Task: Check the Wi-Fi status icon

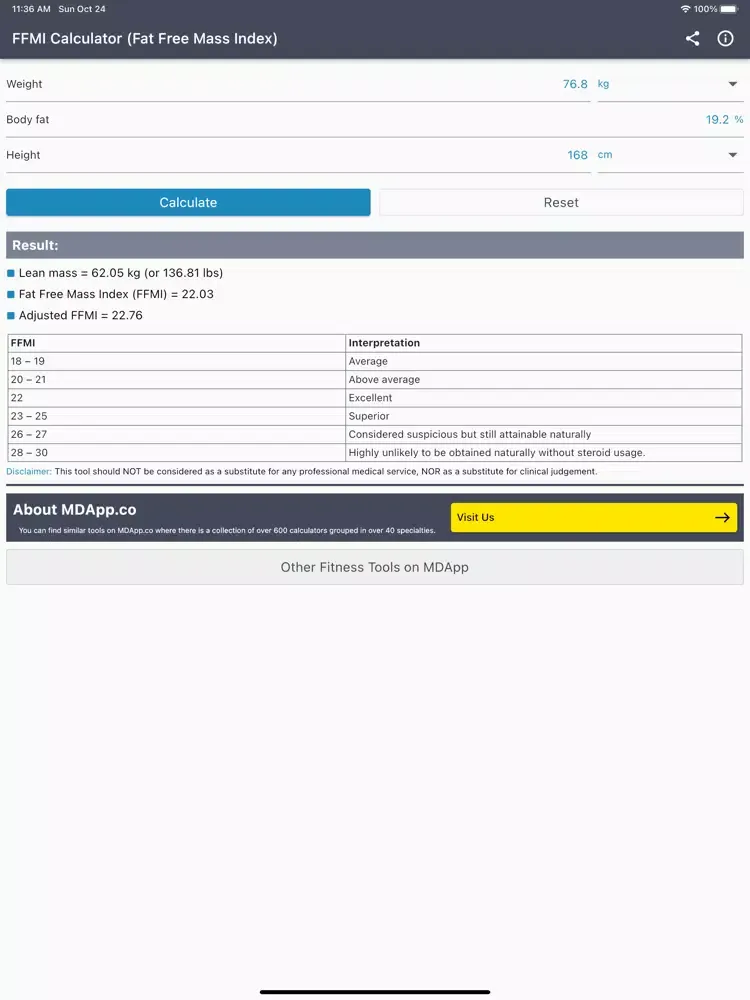Action: (686, 9)
